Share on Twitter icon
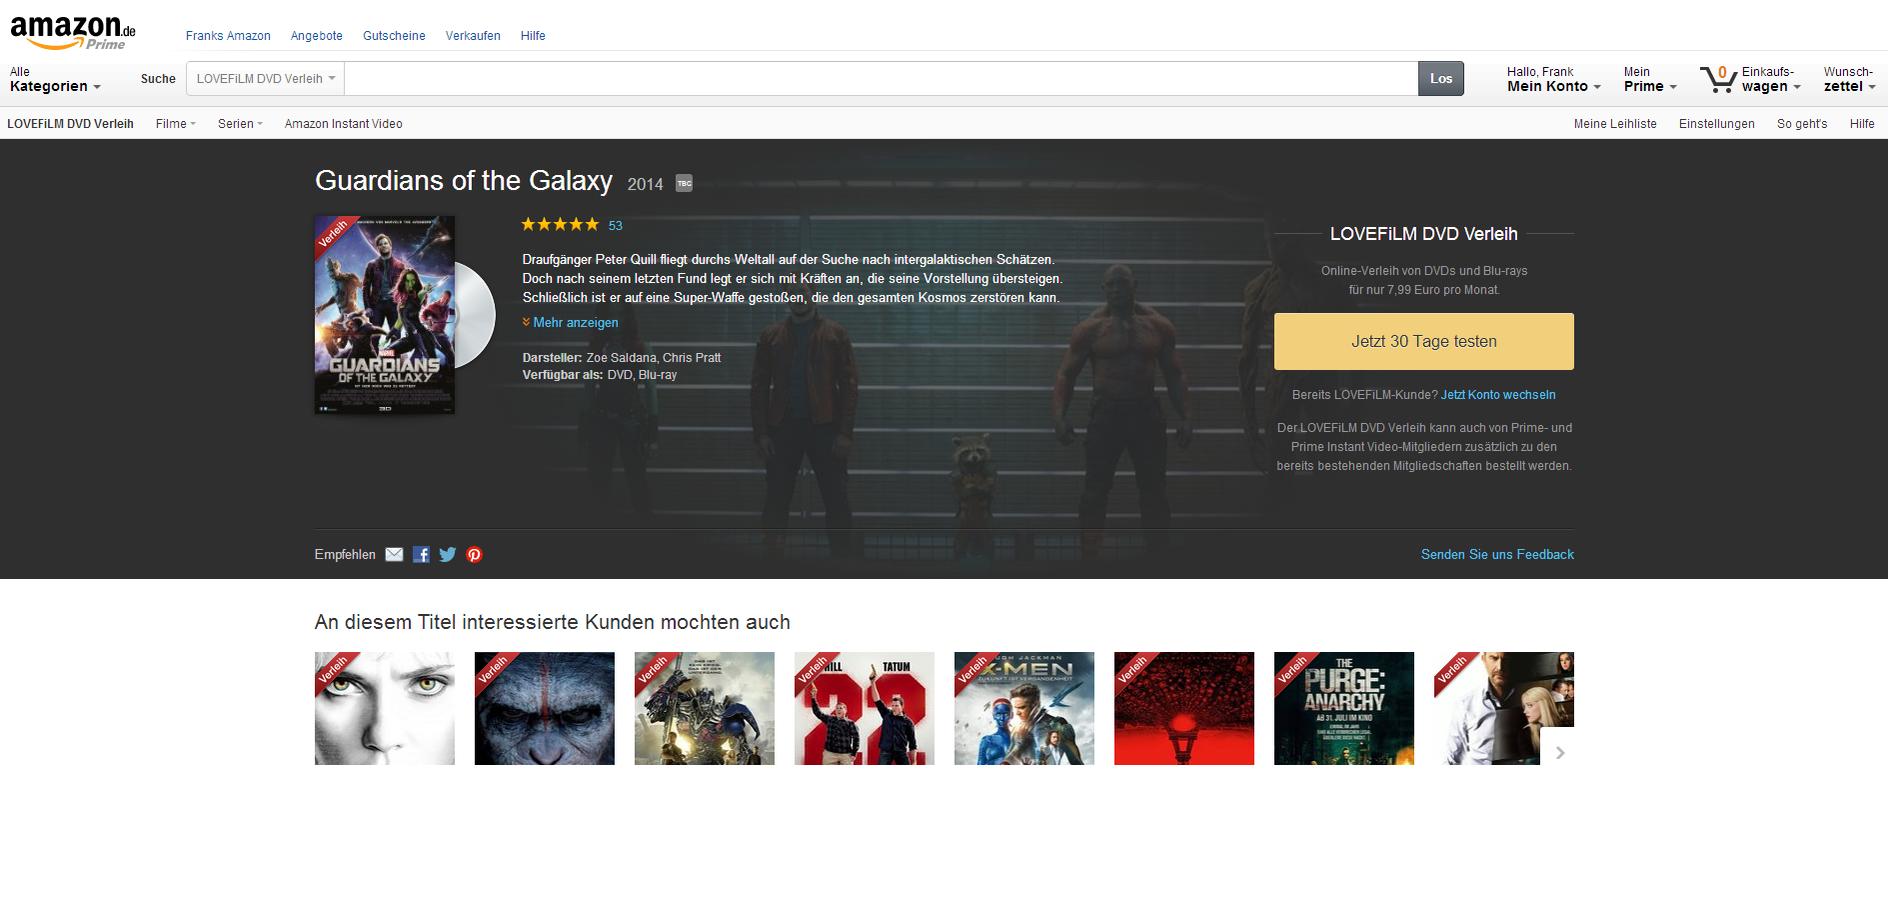This screenshot has height=924, width=1888. [448, 555]
